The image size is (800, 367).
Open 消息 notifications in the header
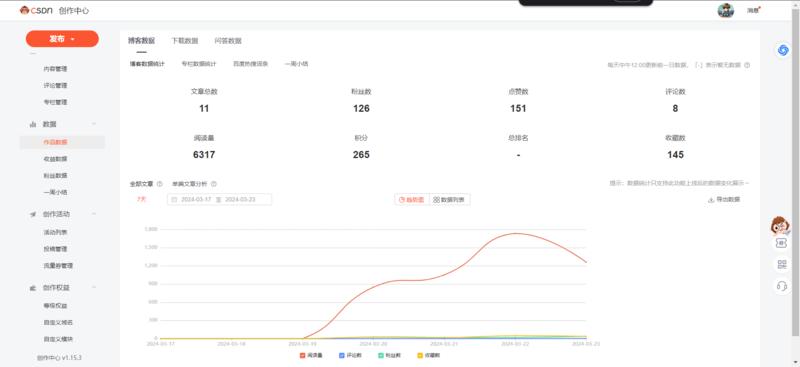click(753, 10)
